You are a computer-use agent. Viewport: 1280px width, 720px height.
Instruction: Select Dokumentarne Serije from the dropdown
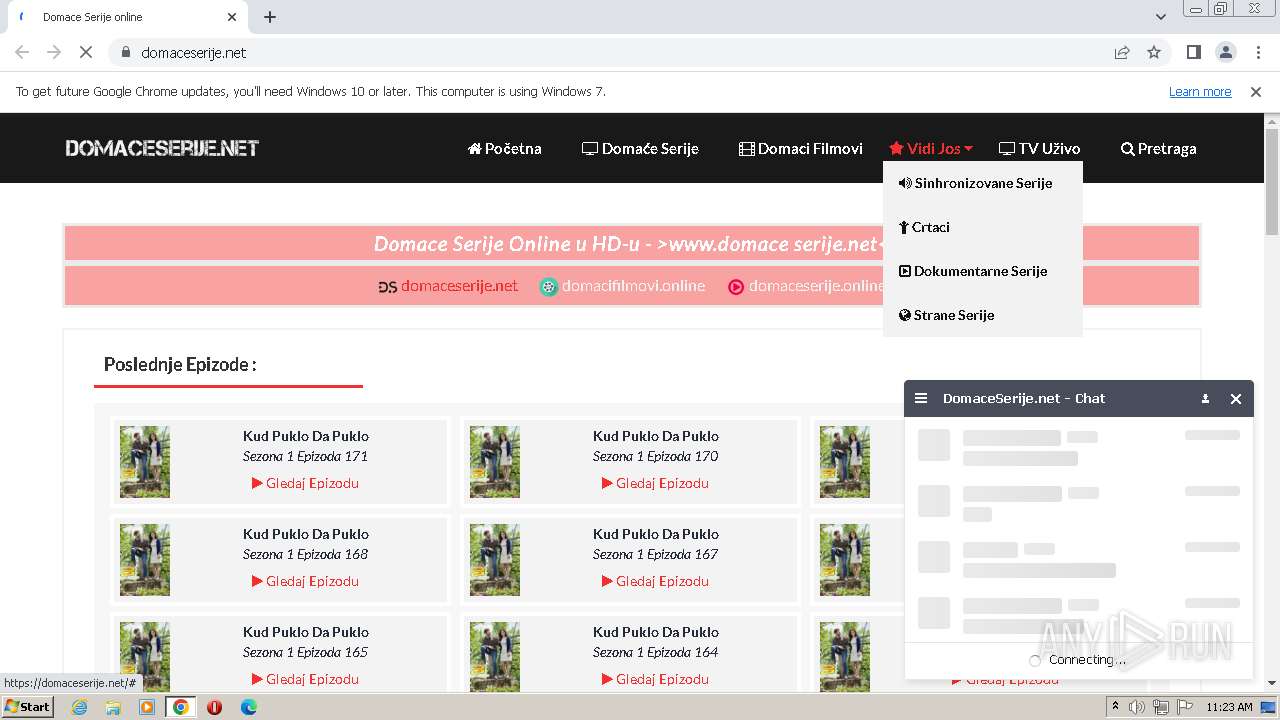(x=973, y=271)
